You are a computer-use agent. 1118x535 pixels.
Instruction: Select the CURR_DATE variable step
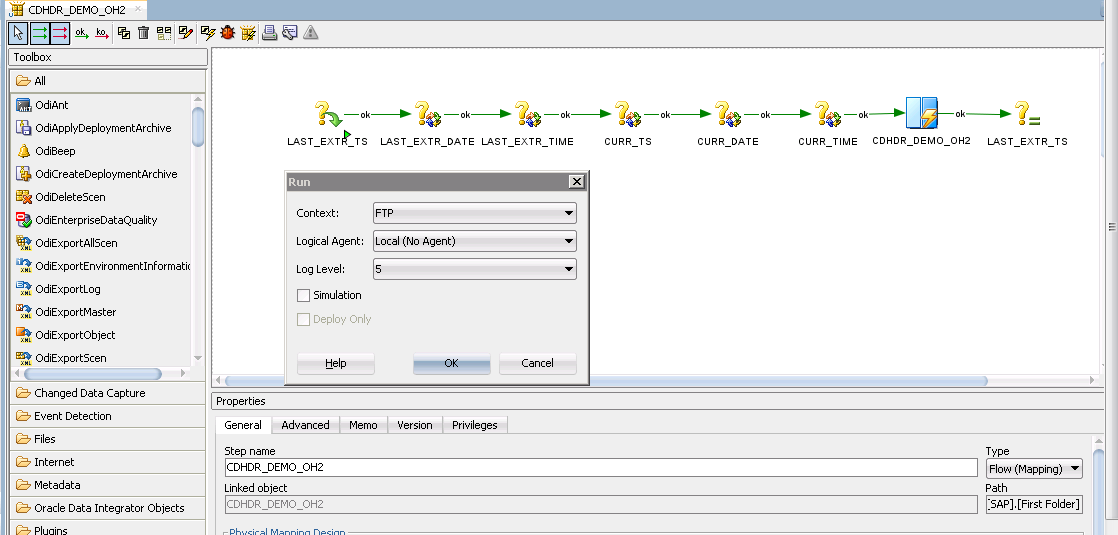pos(727,115)
